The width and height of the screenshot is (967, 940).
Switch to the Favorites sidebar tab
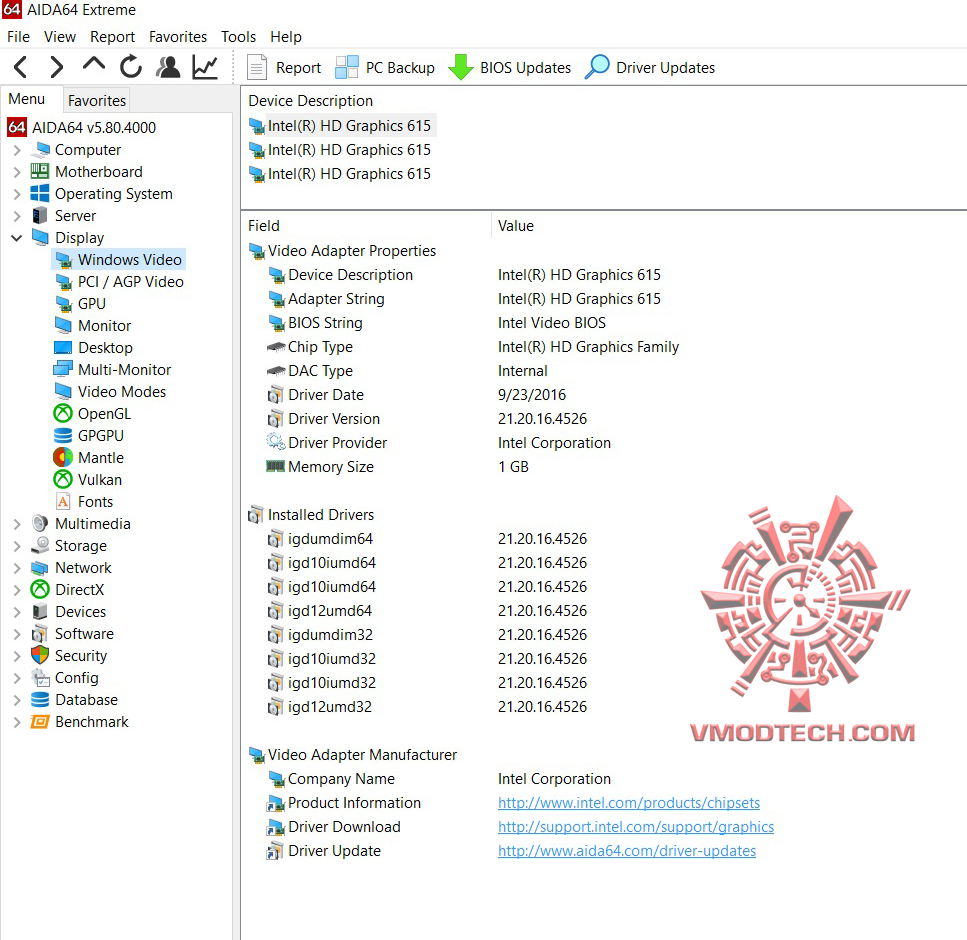pos(97,100)
